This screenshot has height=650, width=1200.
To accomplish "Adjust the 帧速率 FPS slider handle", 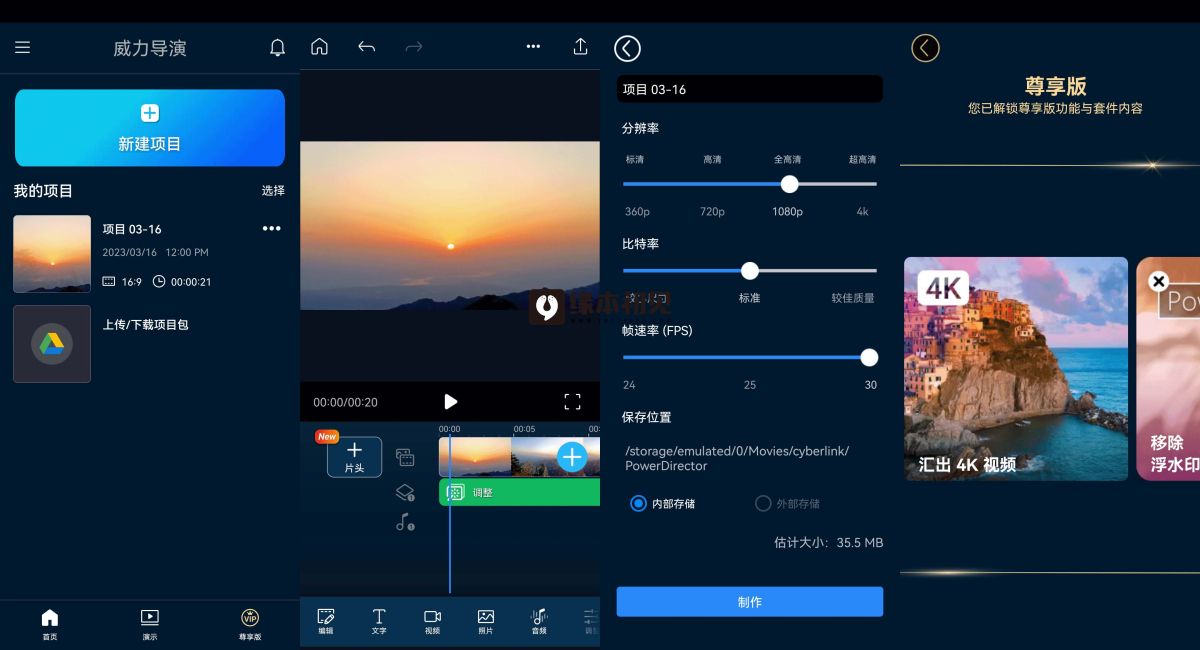I will [x=869, y=357].
